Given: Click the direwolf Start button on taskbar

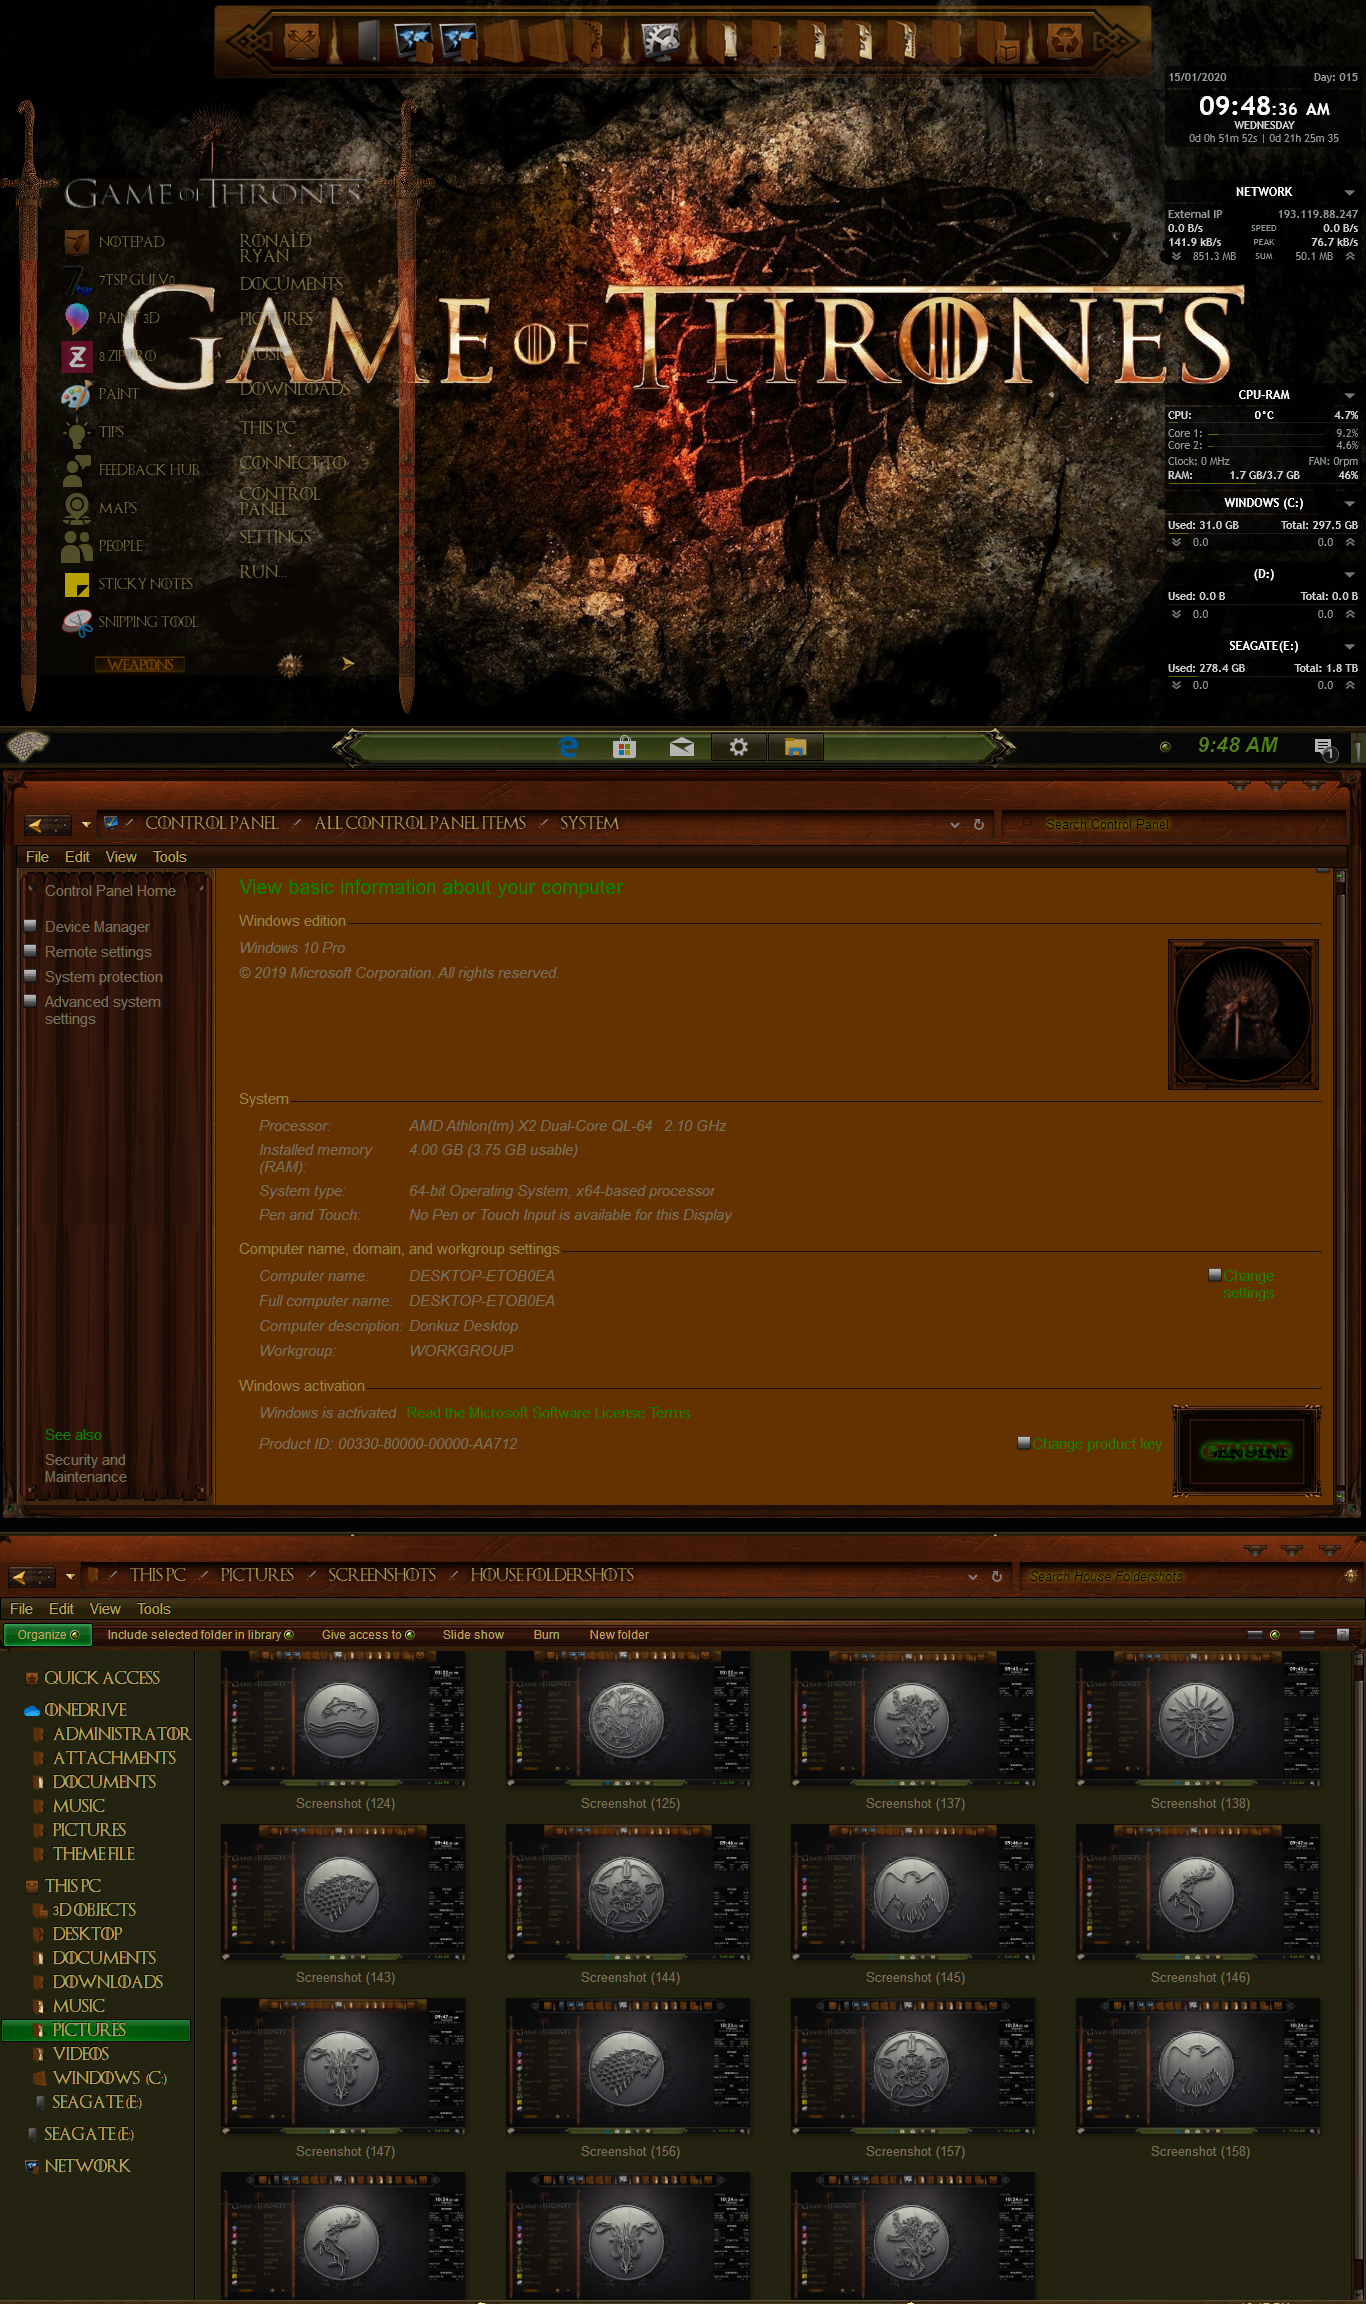Looking at the screenshot, I should click(28, 746).
